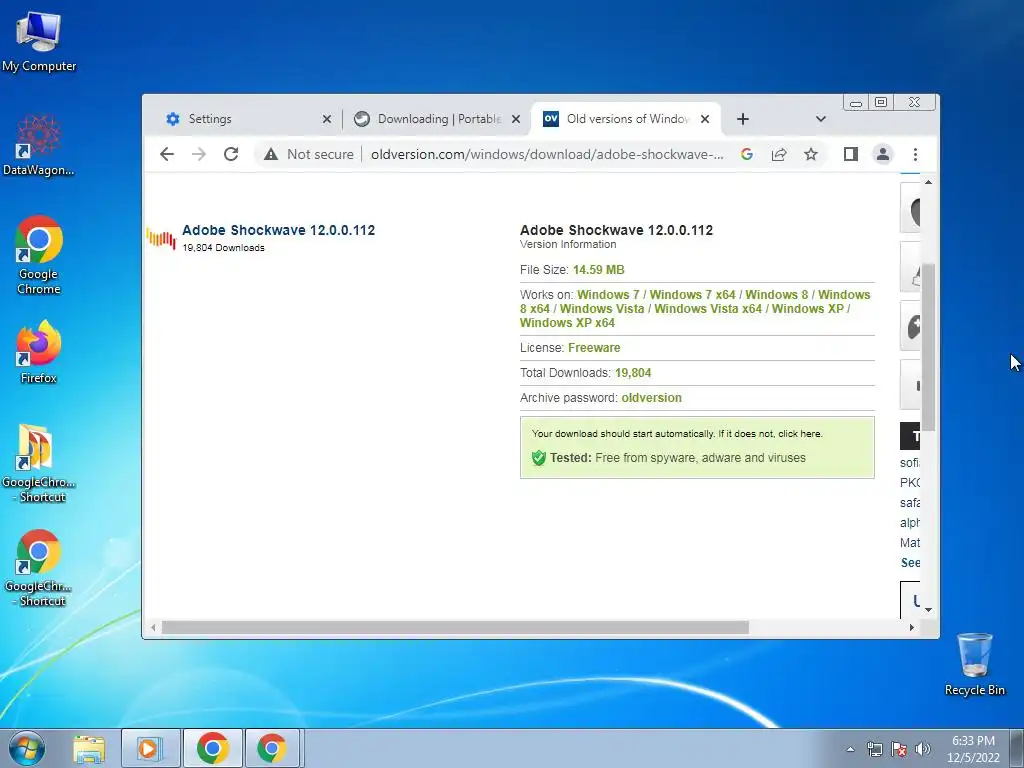
Task: Open the Adobe Shockwave 12.0.0.112 link
Action: tap(278, 230)
